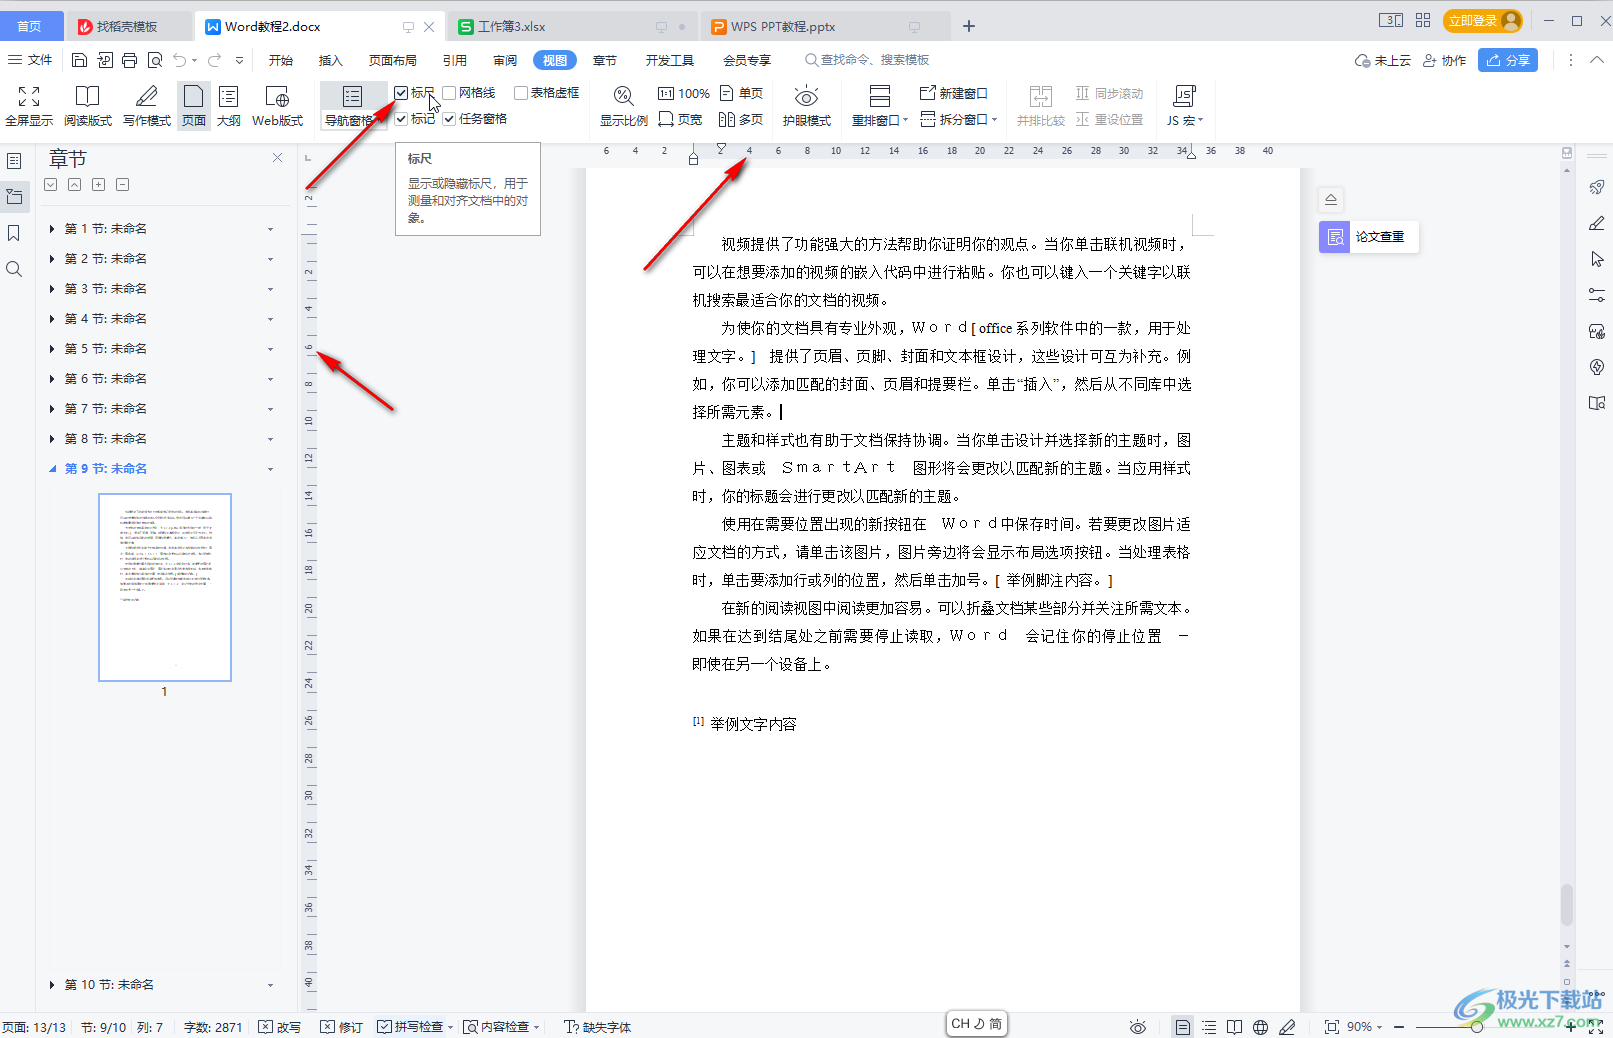The image size is (1613, 1038).
Task: Open the Start ribbon tab
Action: coord(281,60)
